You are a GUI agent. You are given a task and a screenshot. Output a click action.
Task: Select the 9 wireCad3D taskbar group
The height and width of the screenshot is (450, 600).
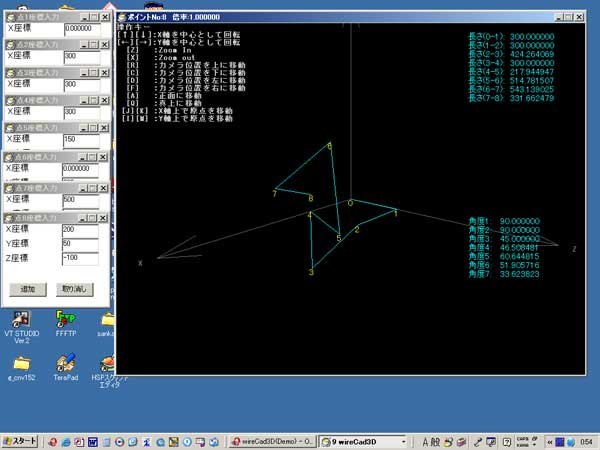(x=365, y=441)
